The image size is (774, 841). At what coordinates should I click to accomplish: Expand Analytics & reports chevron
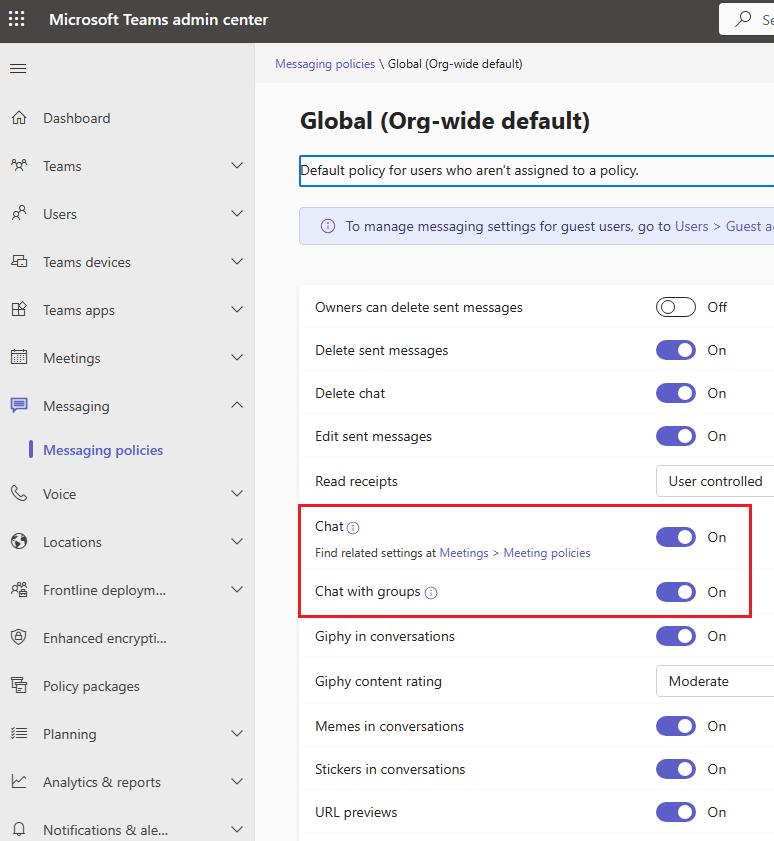(237, 781)
